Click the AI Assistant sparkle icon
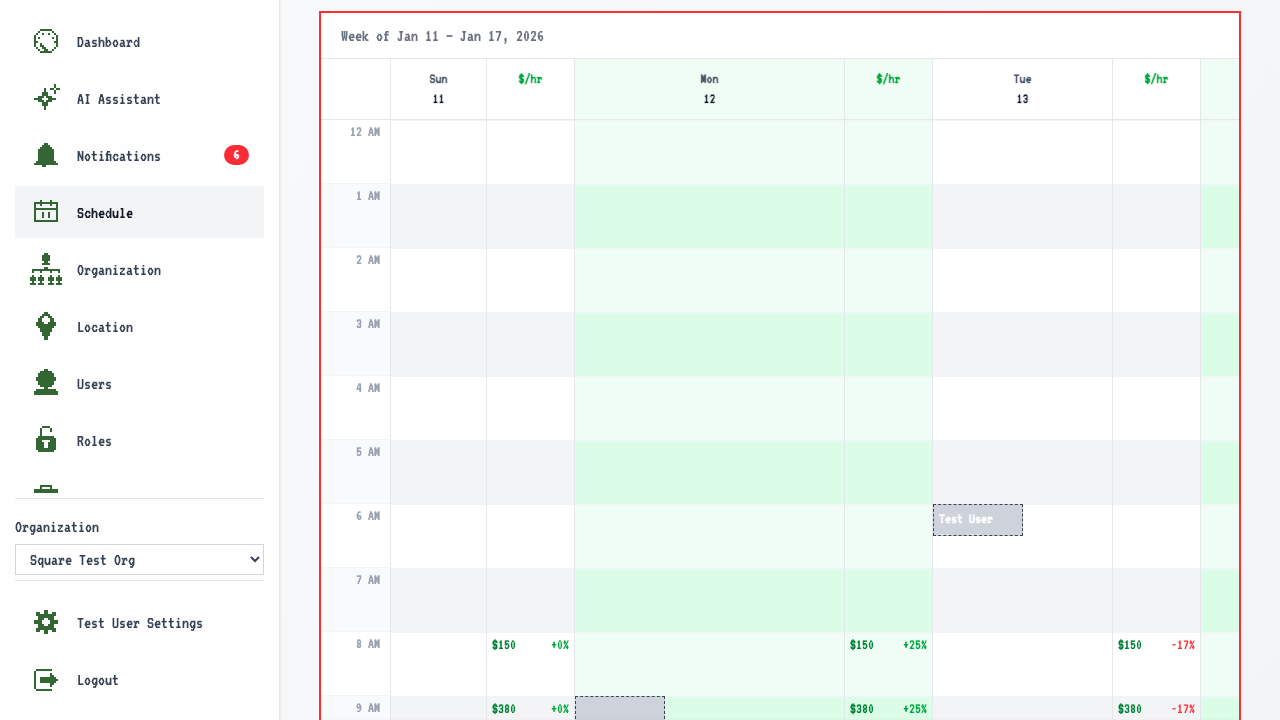This screenshot has height=720, width=1280. pyautogui.click(x=46, y=98)
